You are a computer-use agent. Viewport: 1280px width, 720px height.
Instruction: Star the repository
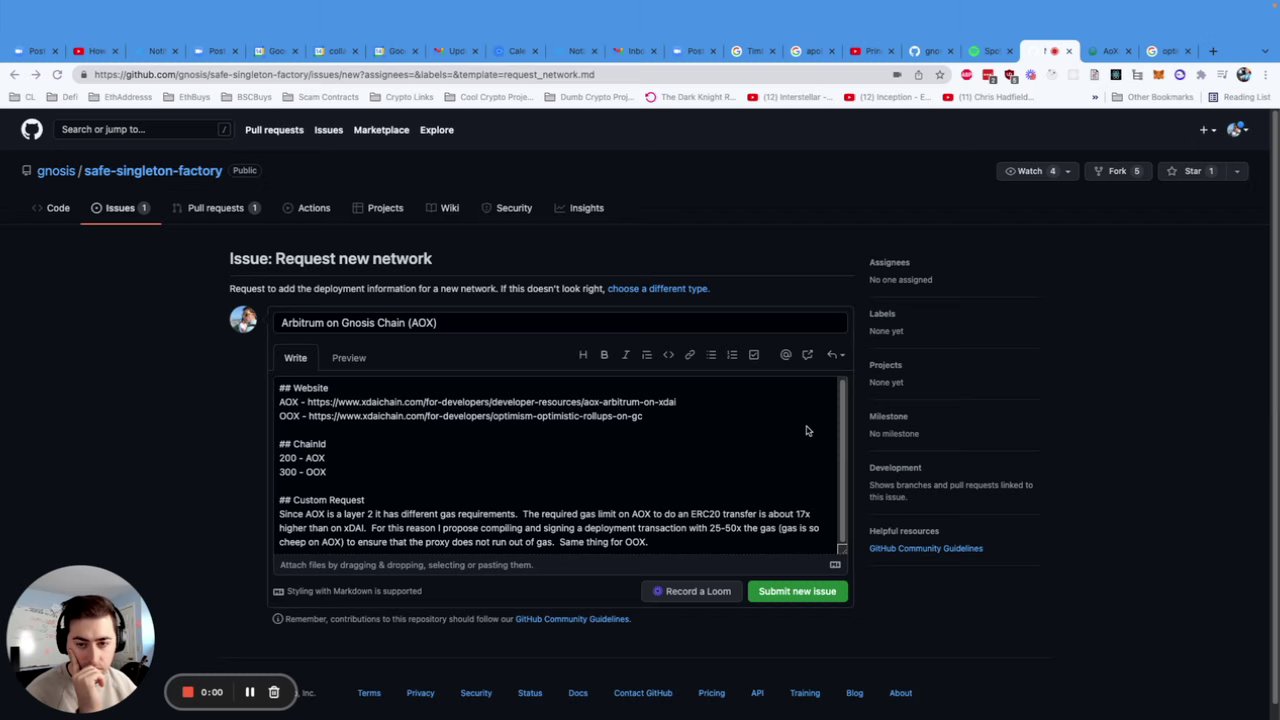tap(1192, 171)
